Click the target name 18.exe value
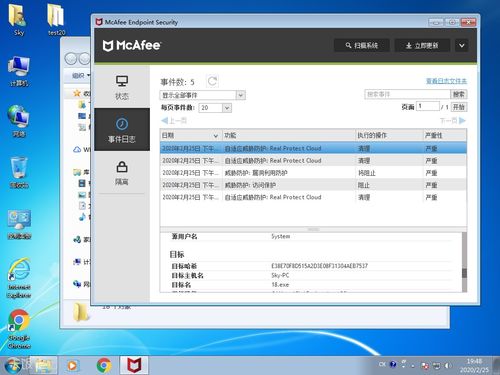Image resolution: width=500 pixels, height=375 pixels. 280,285
